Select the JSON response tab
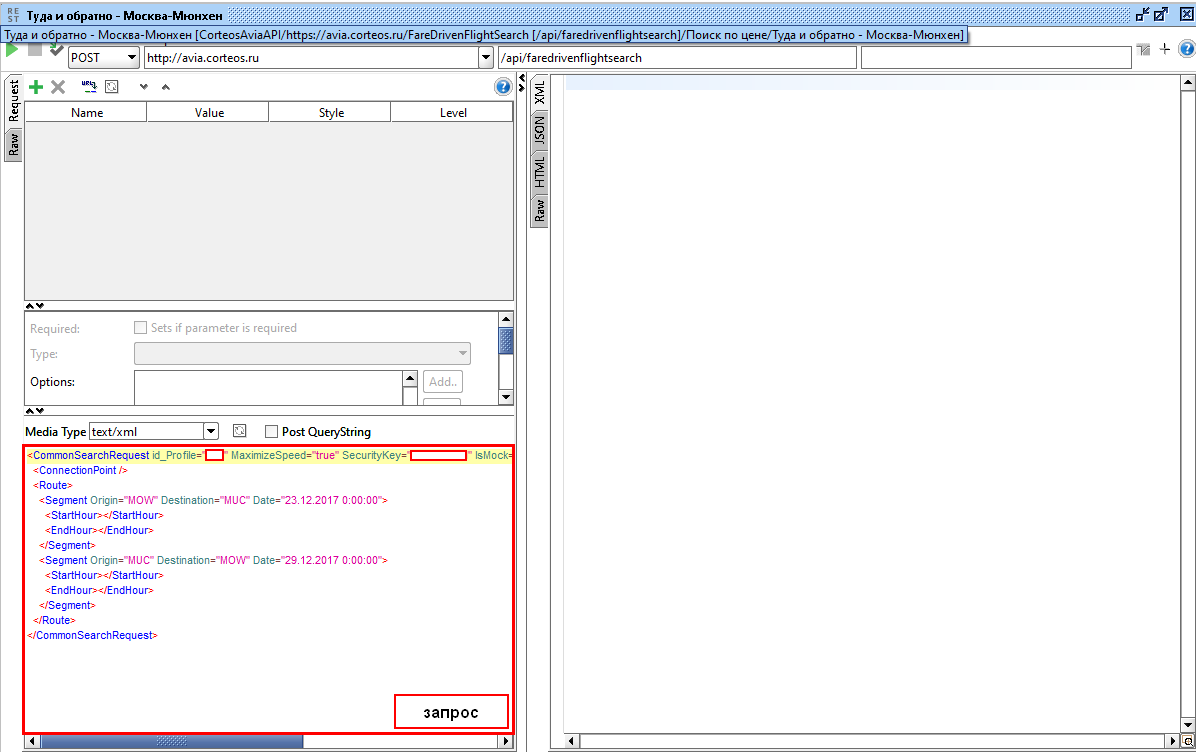This screenshot has height=752, width=1196. (539, 130)
